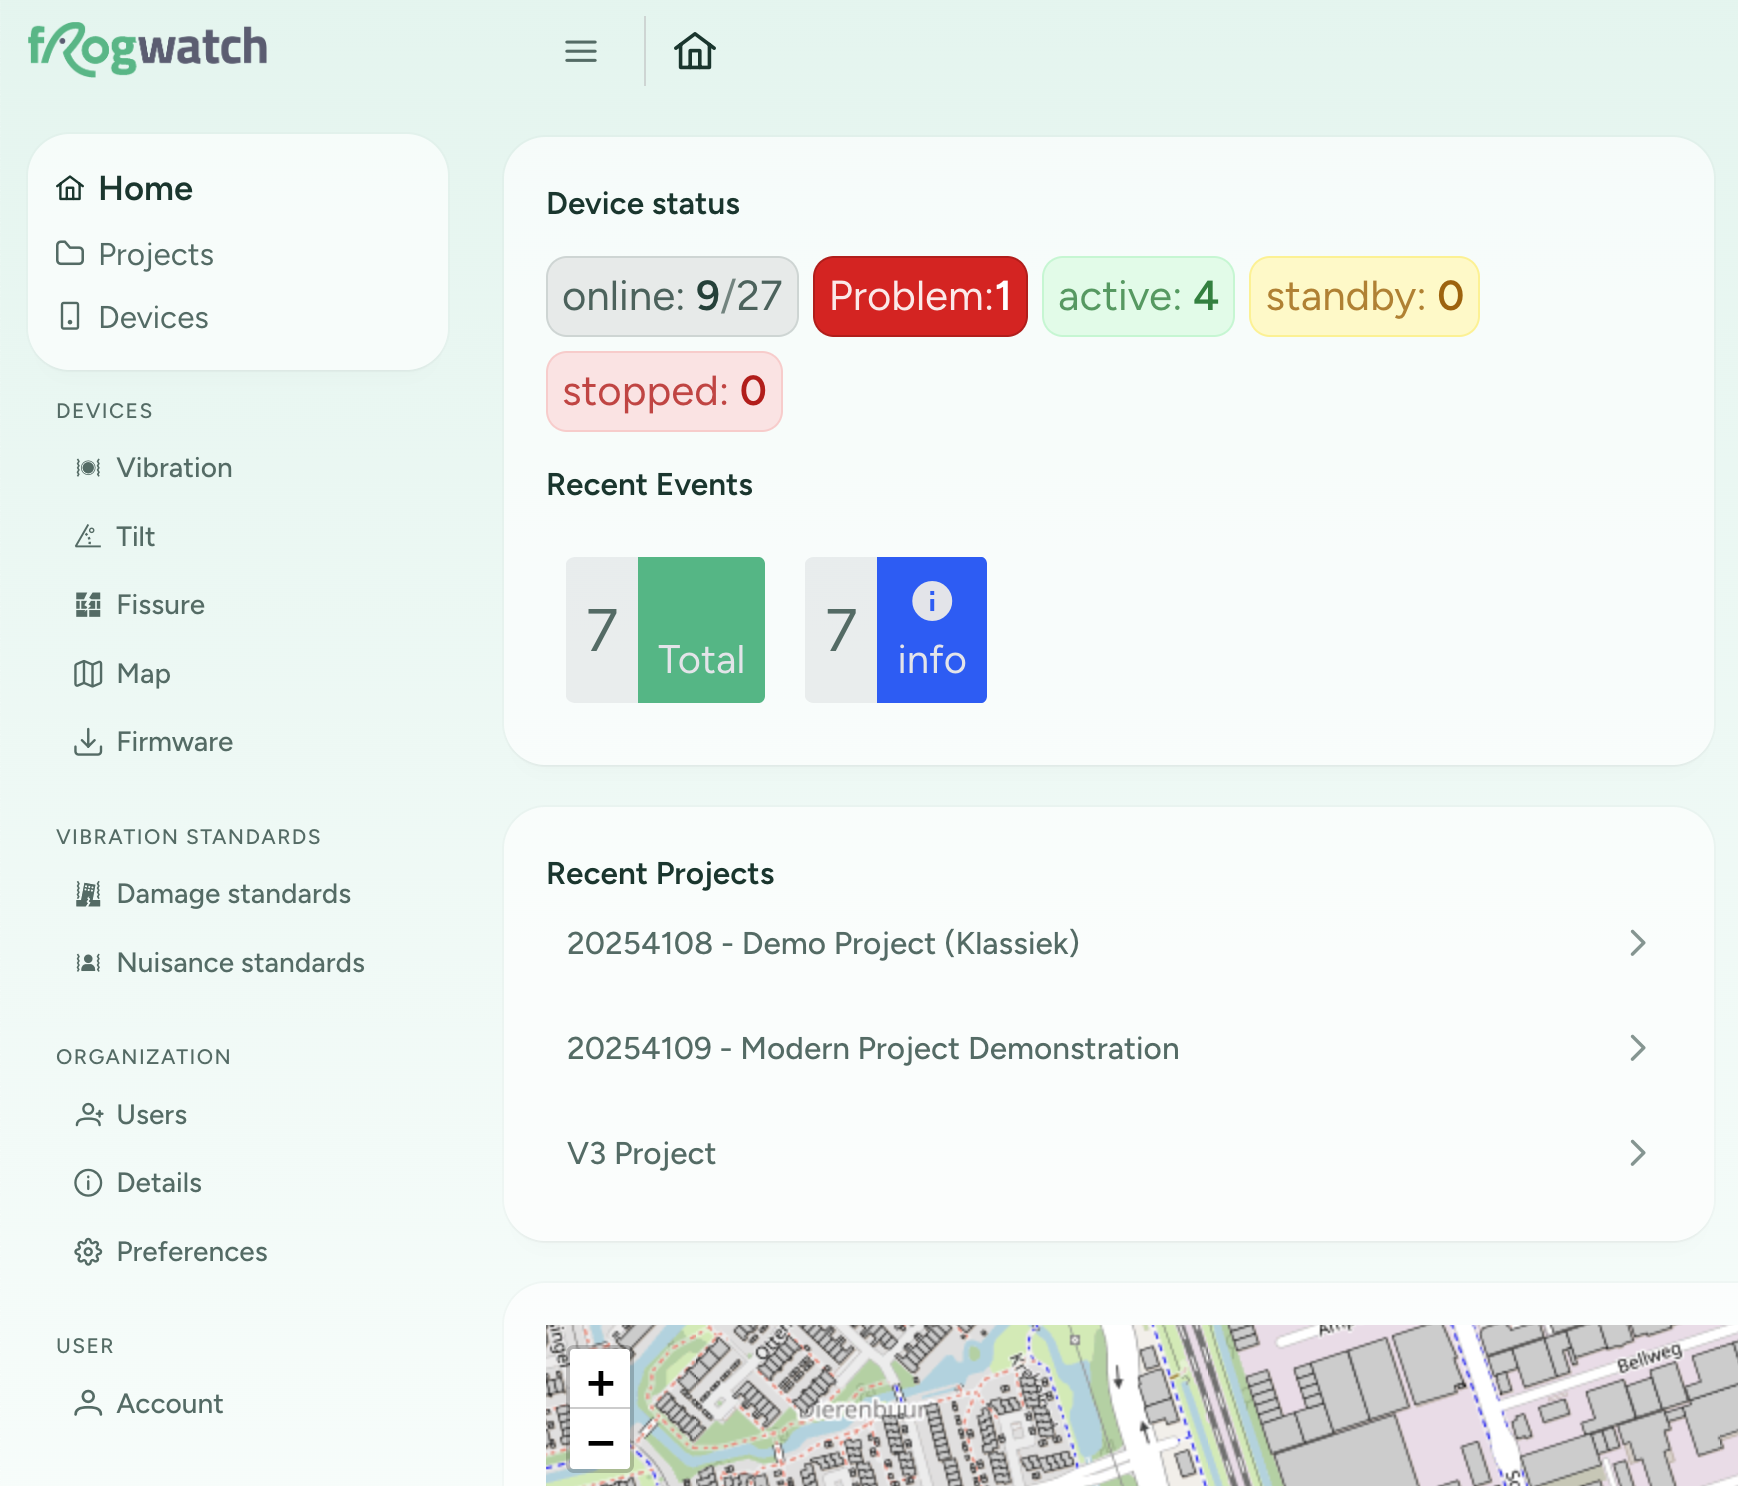1738x1486 pixels.
Task: Click the blue info events tile
Action: 930,630
